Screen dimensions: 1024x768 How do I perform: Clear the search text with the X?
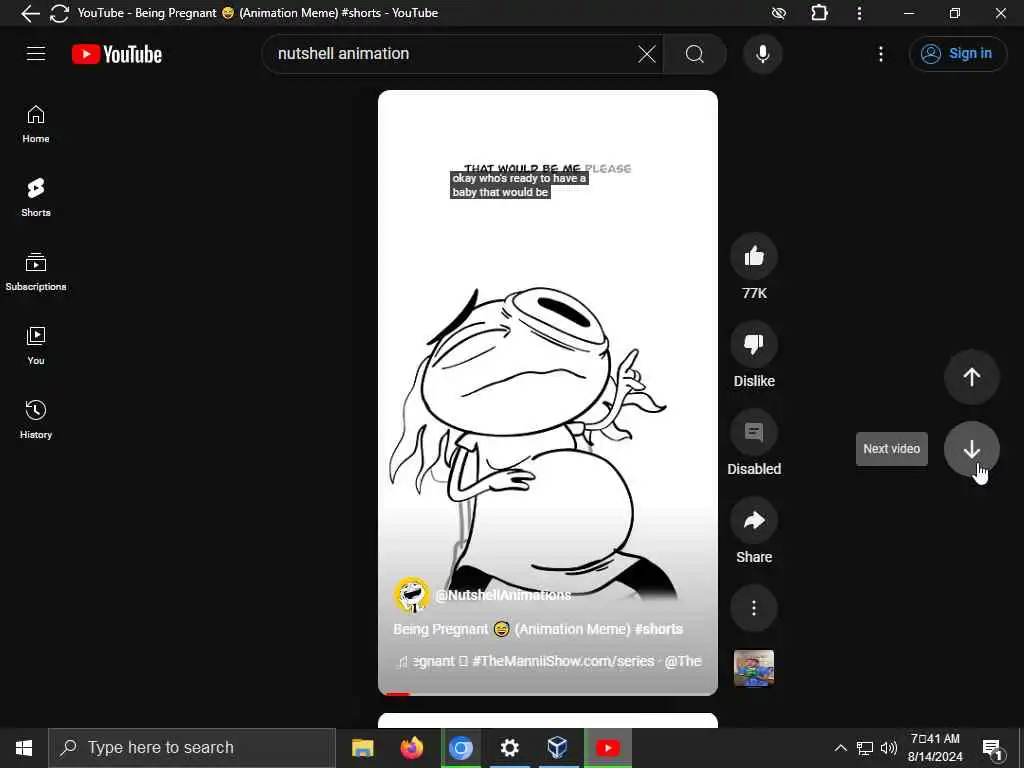(x=647, y=54)
